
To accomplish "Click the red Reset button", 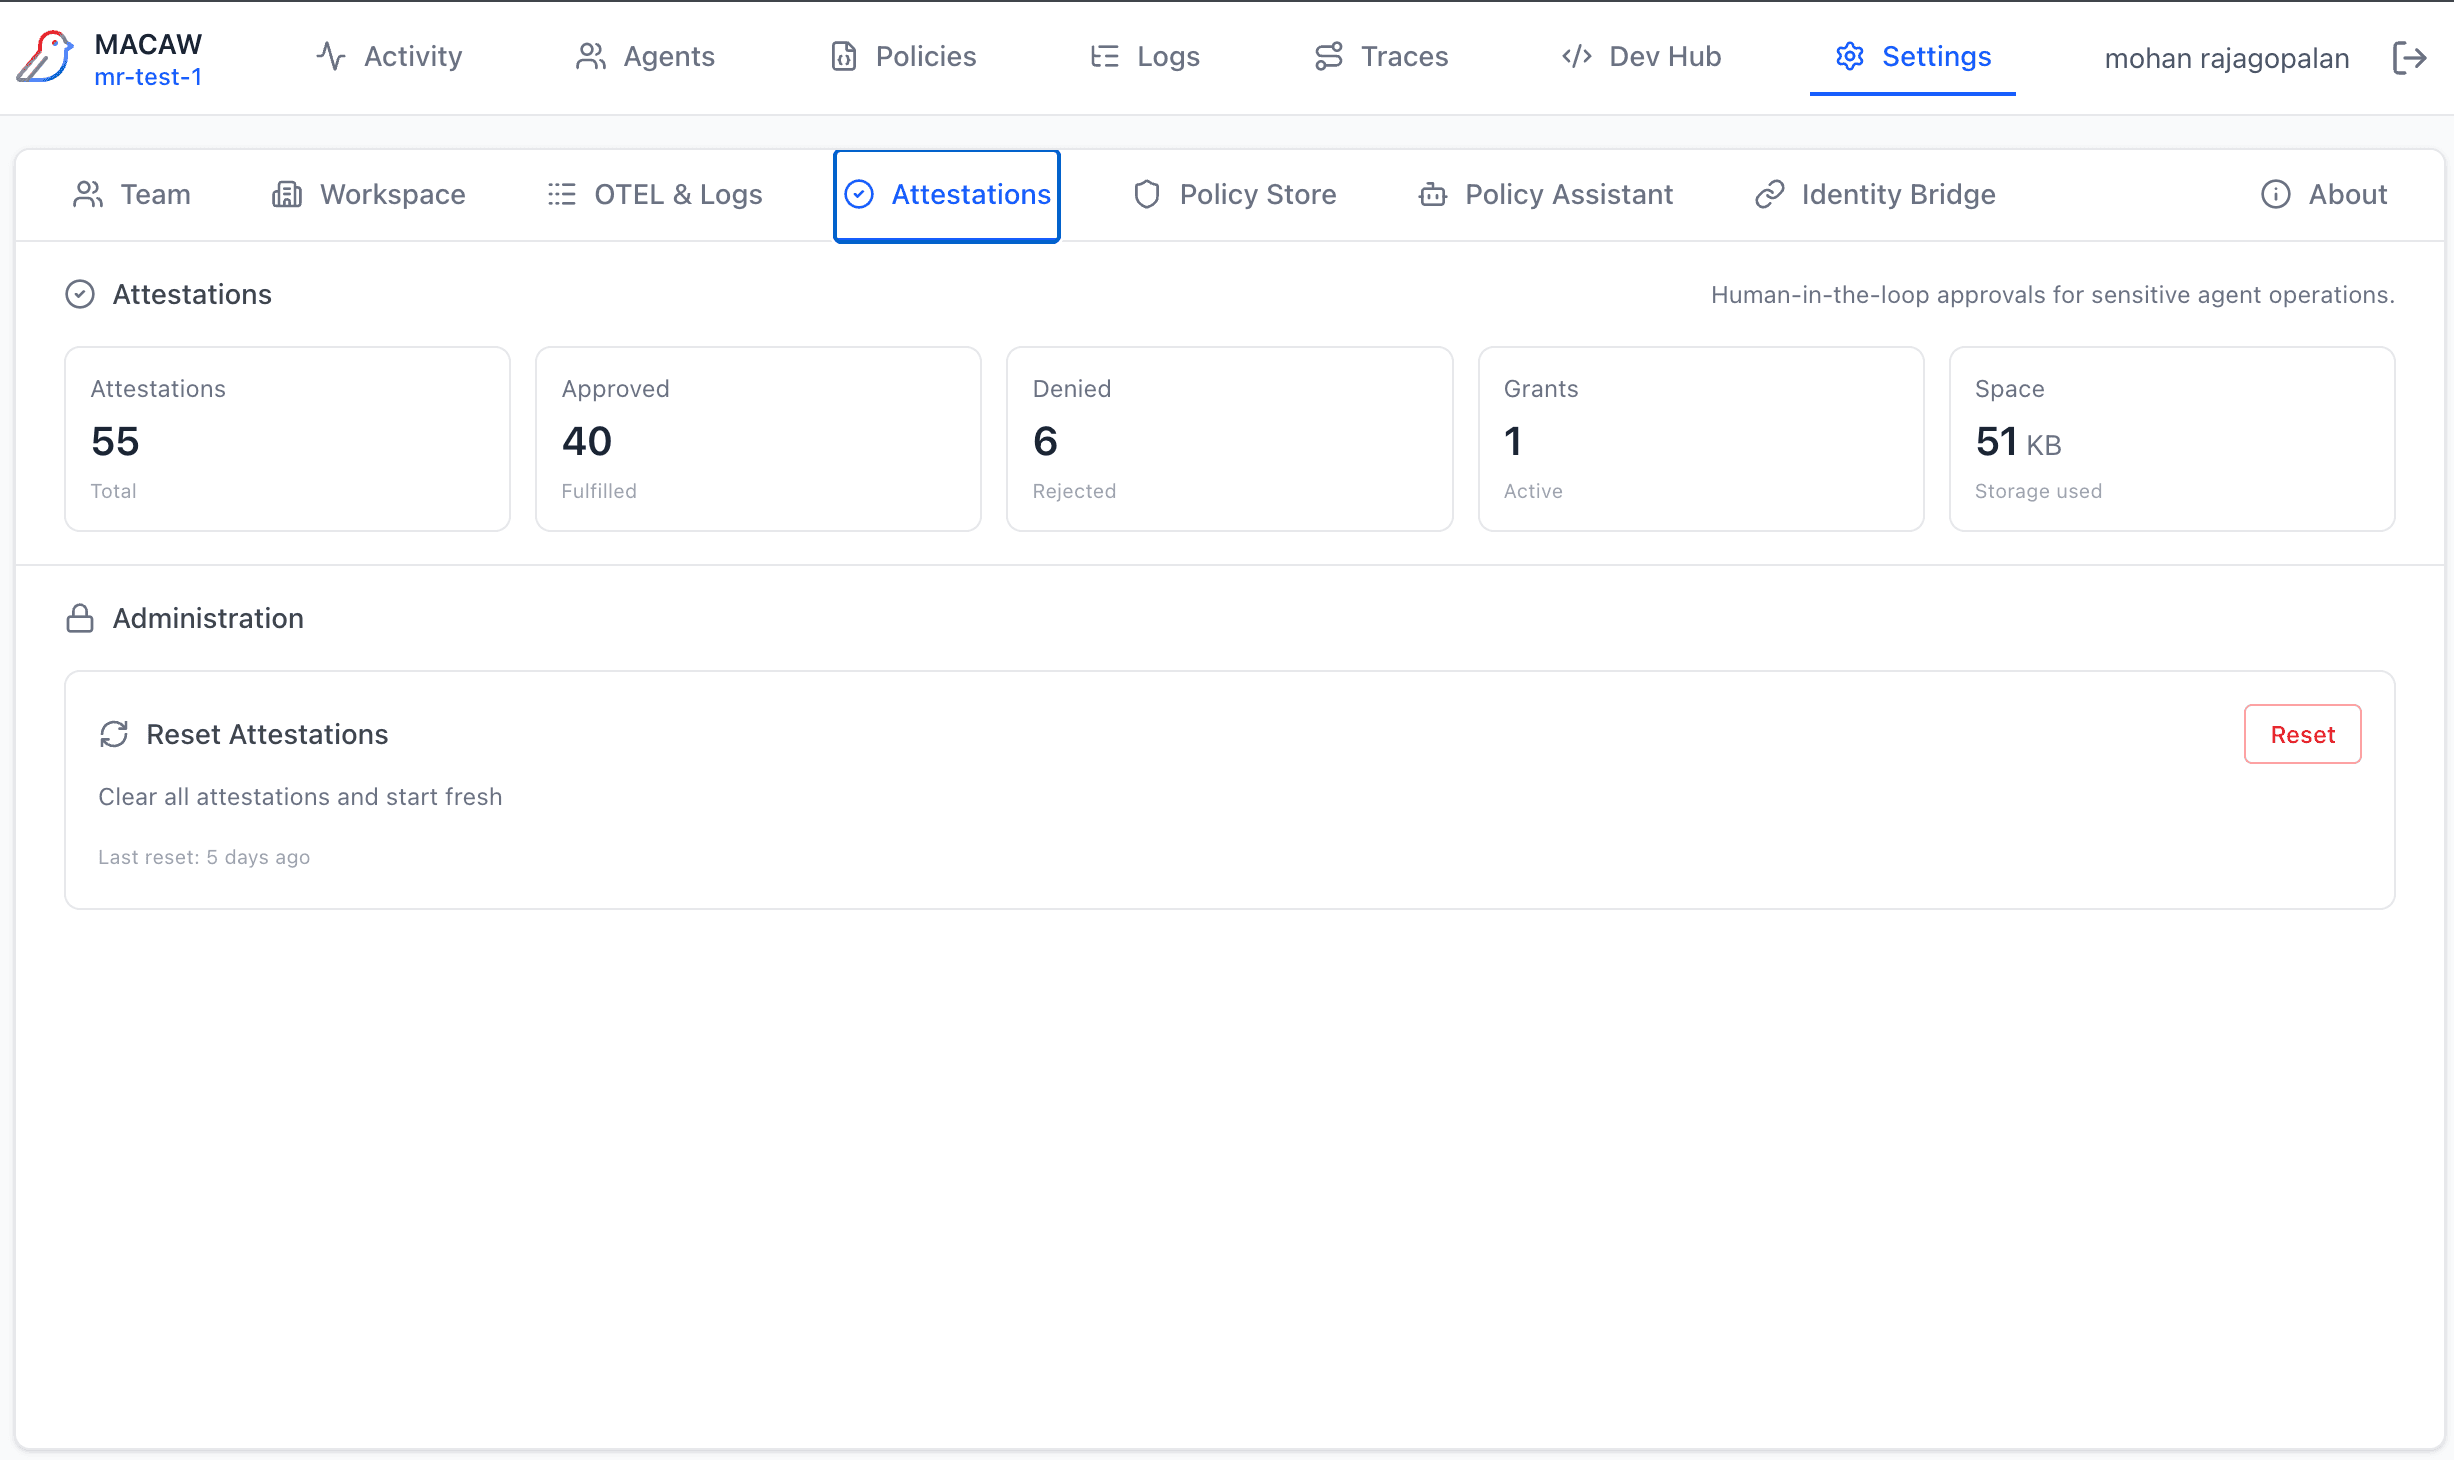I will click(x=2301, y=734).
